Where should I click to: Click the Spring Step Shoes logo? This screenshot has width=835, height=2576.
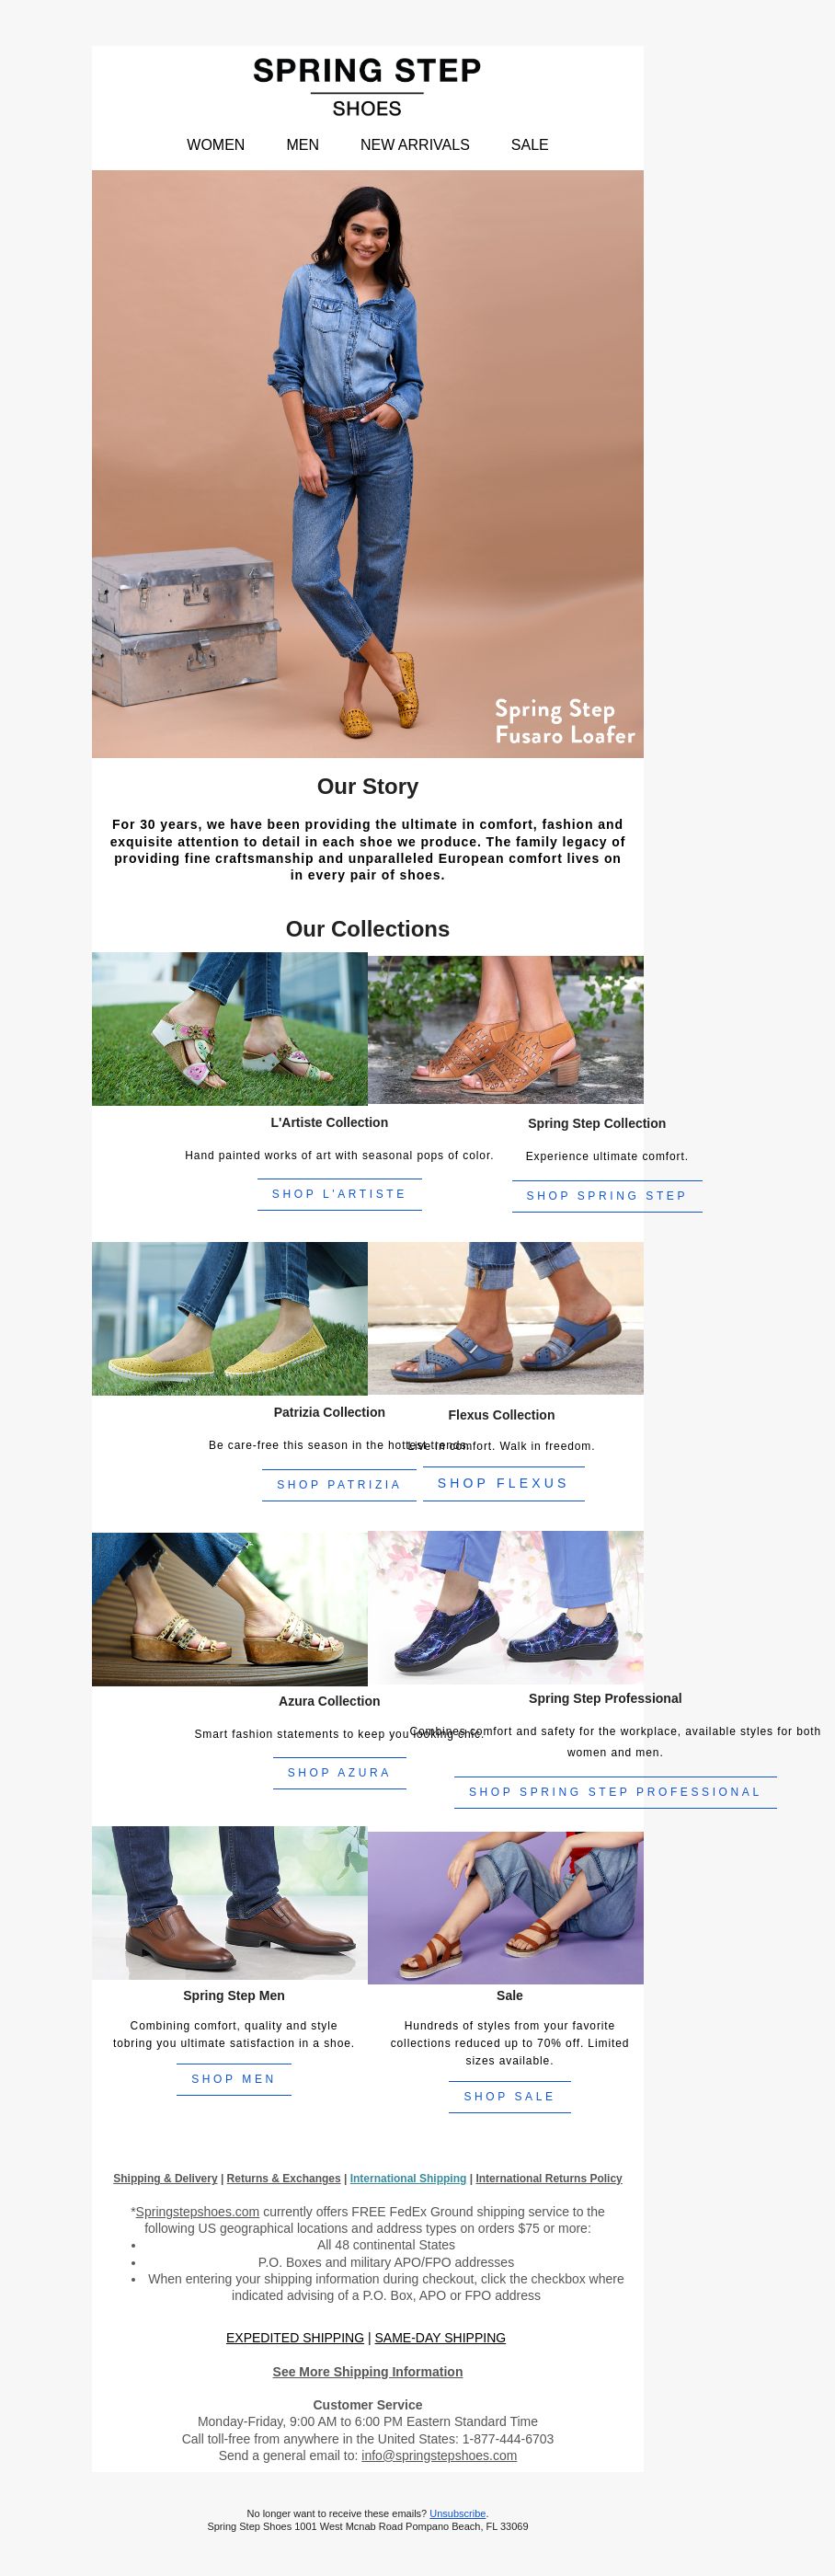coord(367,87)
